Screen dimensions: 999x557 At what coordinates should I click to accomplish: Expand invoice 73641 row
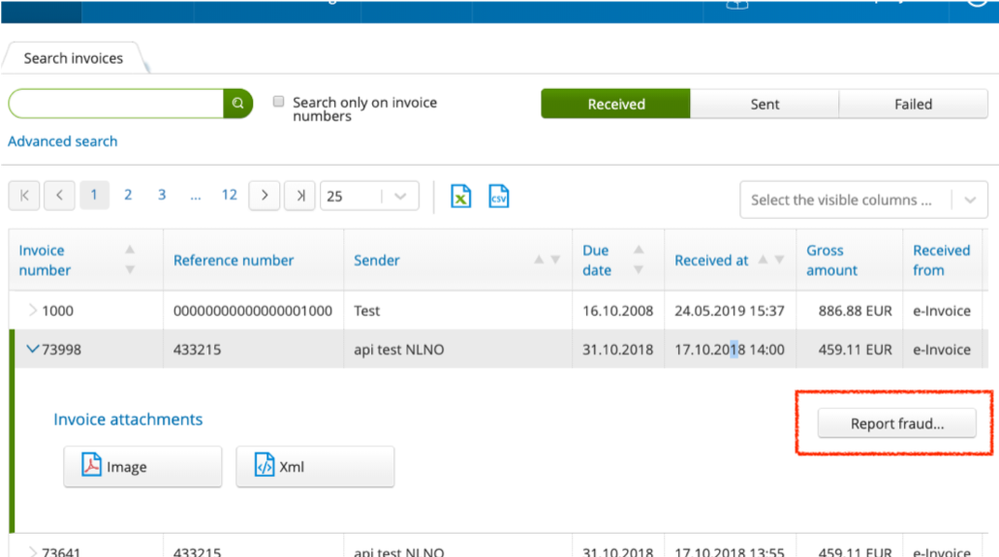[32, 551]
